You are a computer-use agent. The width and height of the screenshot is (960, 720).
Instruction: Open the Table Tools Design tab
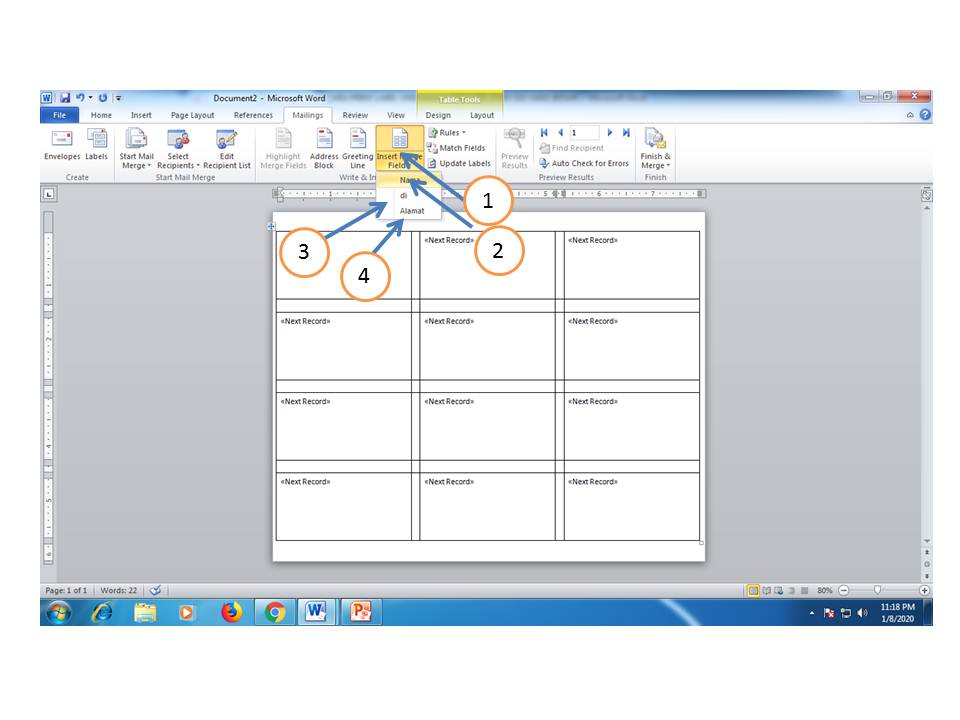[438, 115]
